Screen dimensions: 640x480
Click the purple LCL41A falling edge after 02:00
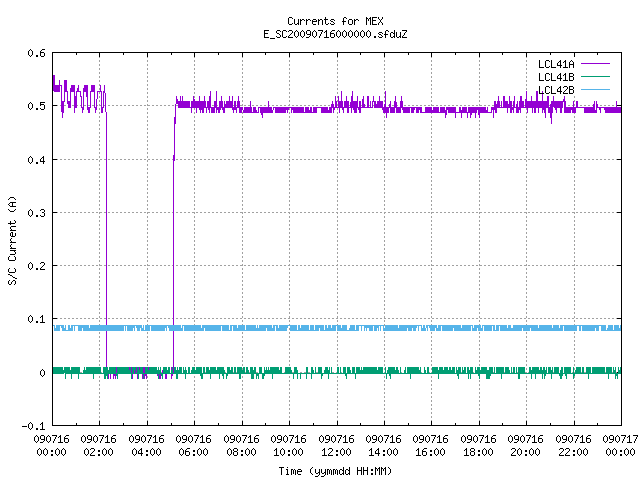[x=107, y=241]
